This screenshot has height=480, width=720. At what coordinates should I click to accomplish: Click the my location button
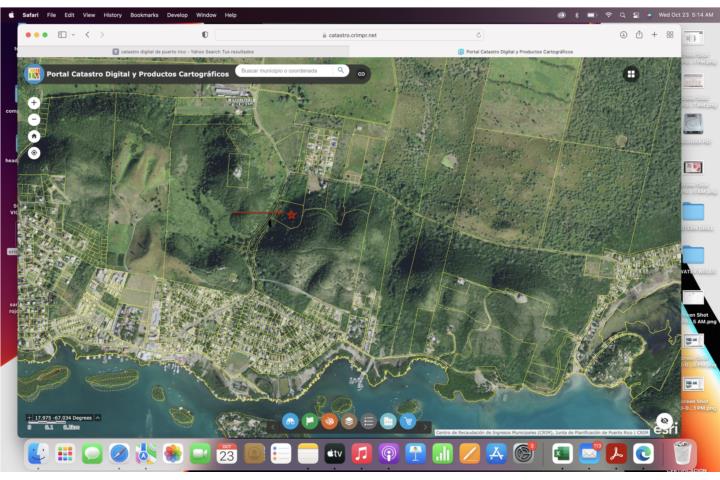pos(34,153)
